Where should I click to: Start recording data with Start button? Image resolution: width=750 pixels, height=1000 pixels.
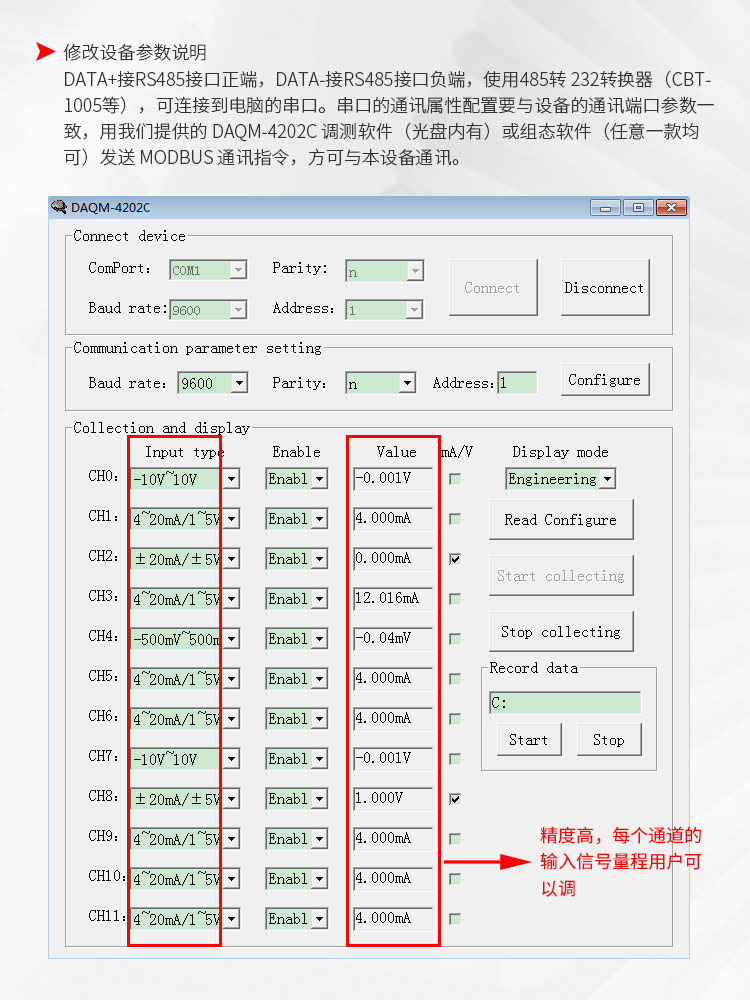tap(528, 740)
